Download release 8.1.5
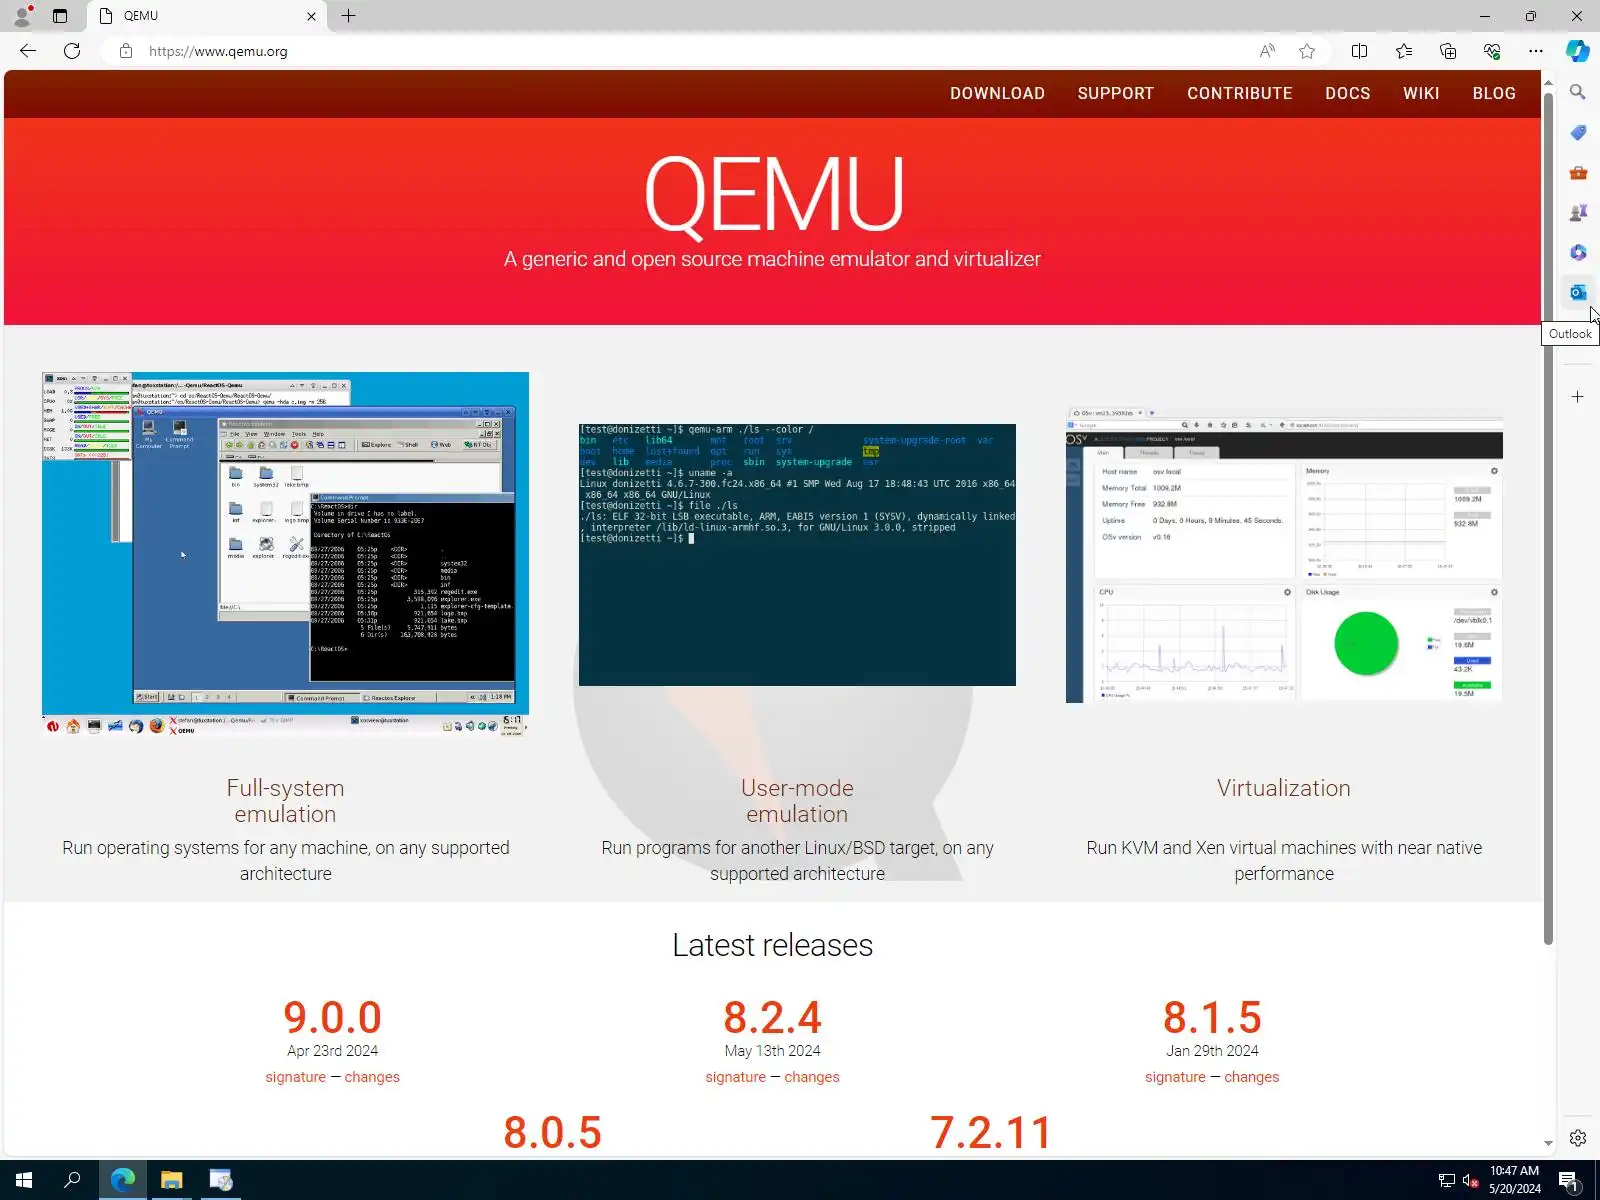Viewport: 1600px width, 1200px height. (1212, 1018)
